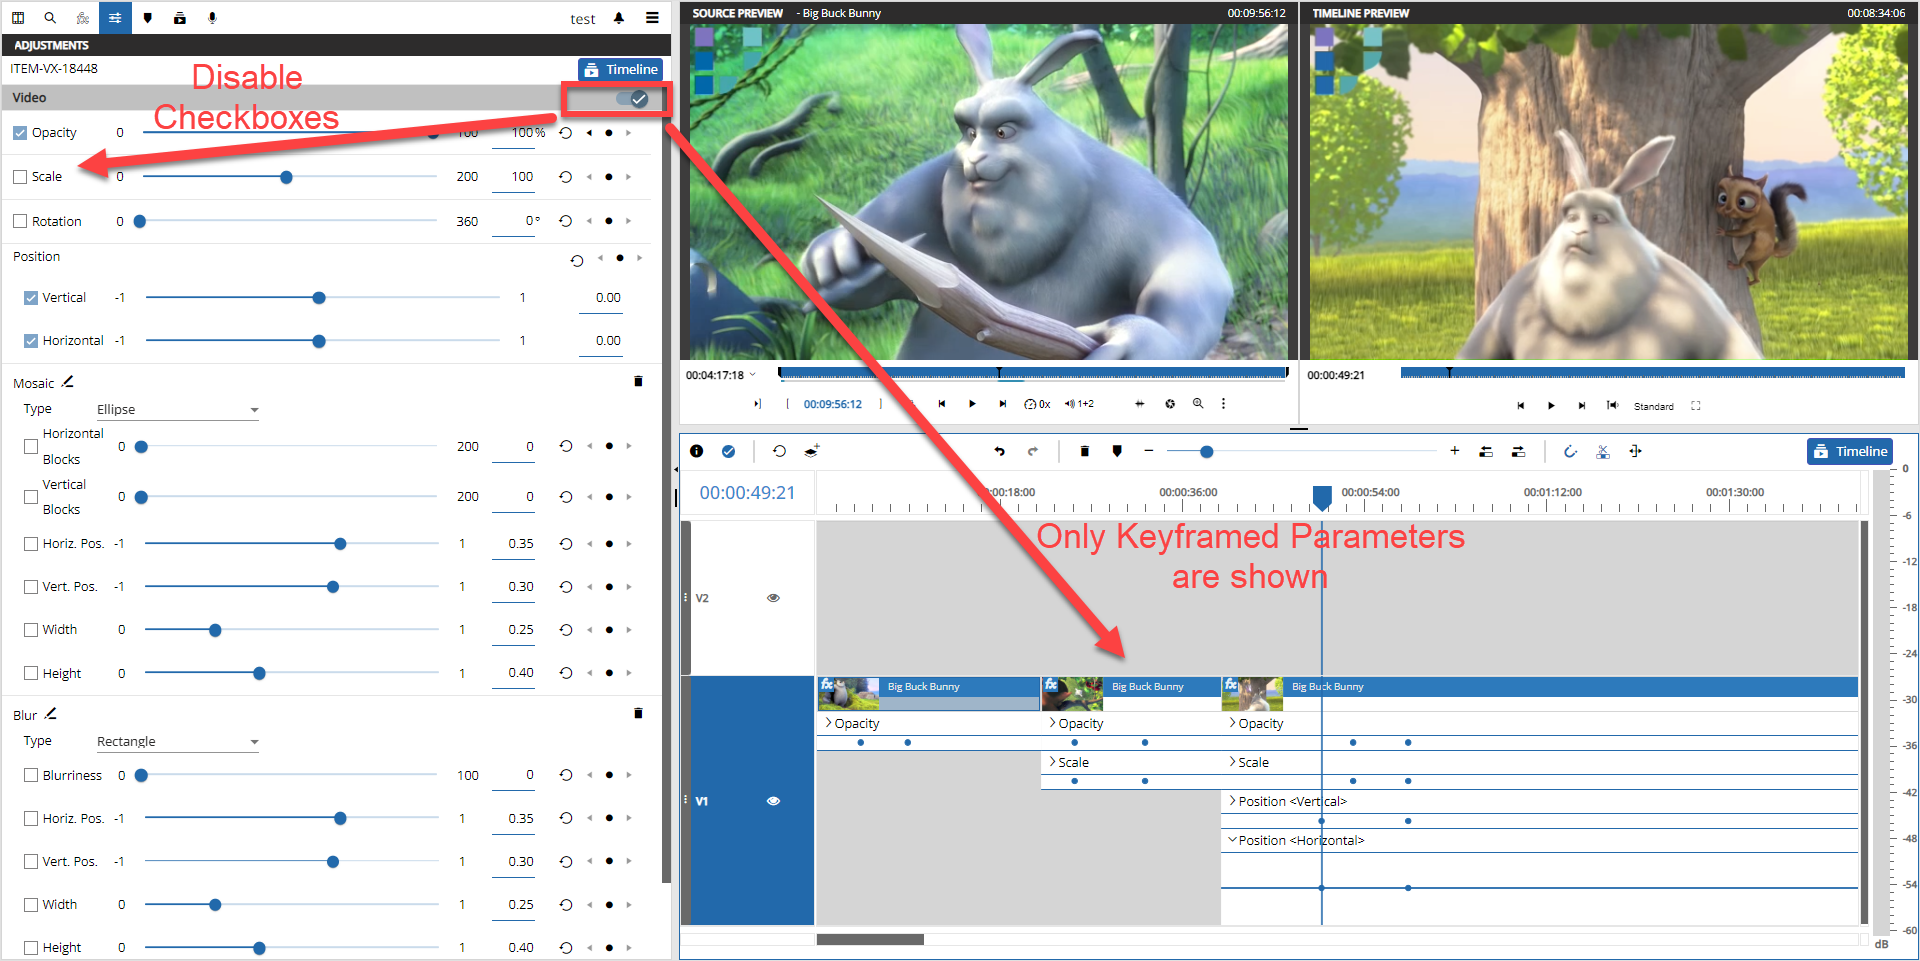Hide the V1 track with eye icon
Image resolution: width=1920 pixels, height=961 pixels.
coord(773,801)
